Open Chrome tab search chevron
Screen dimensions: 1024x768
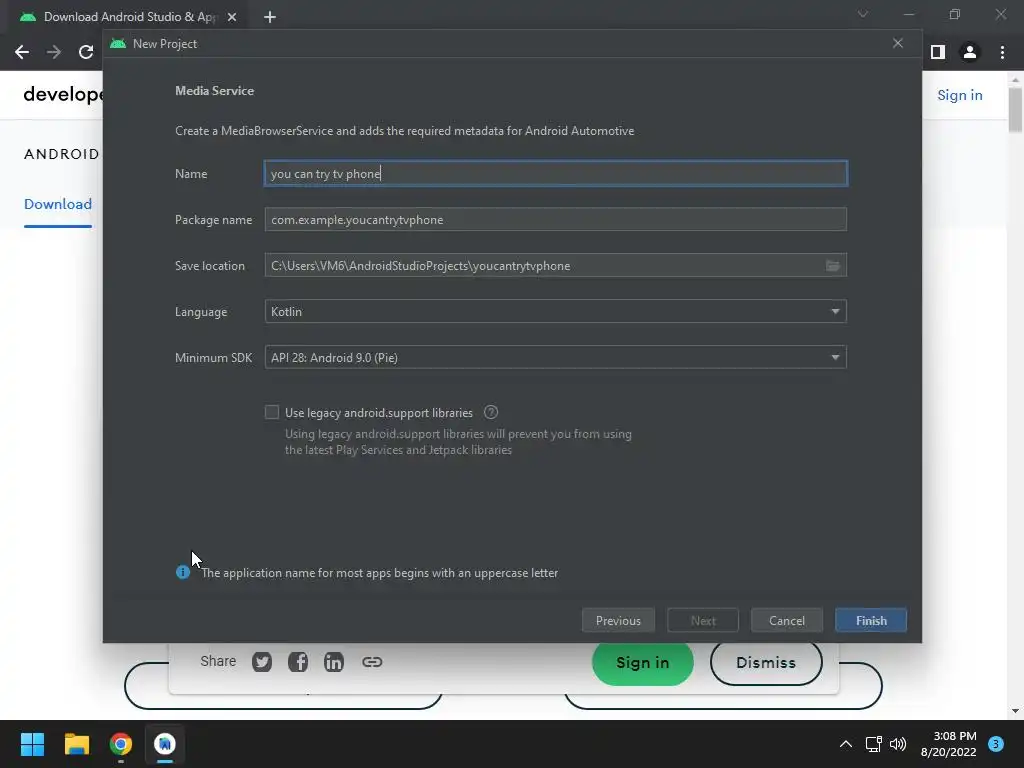(863, 14)
